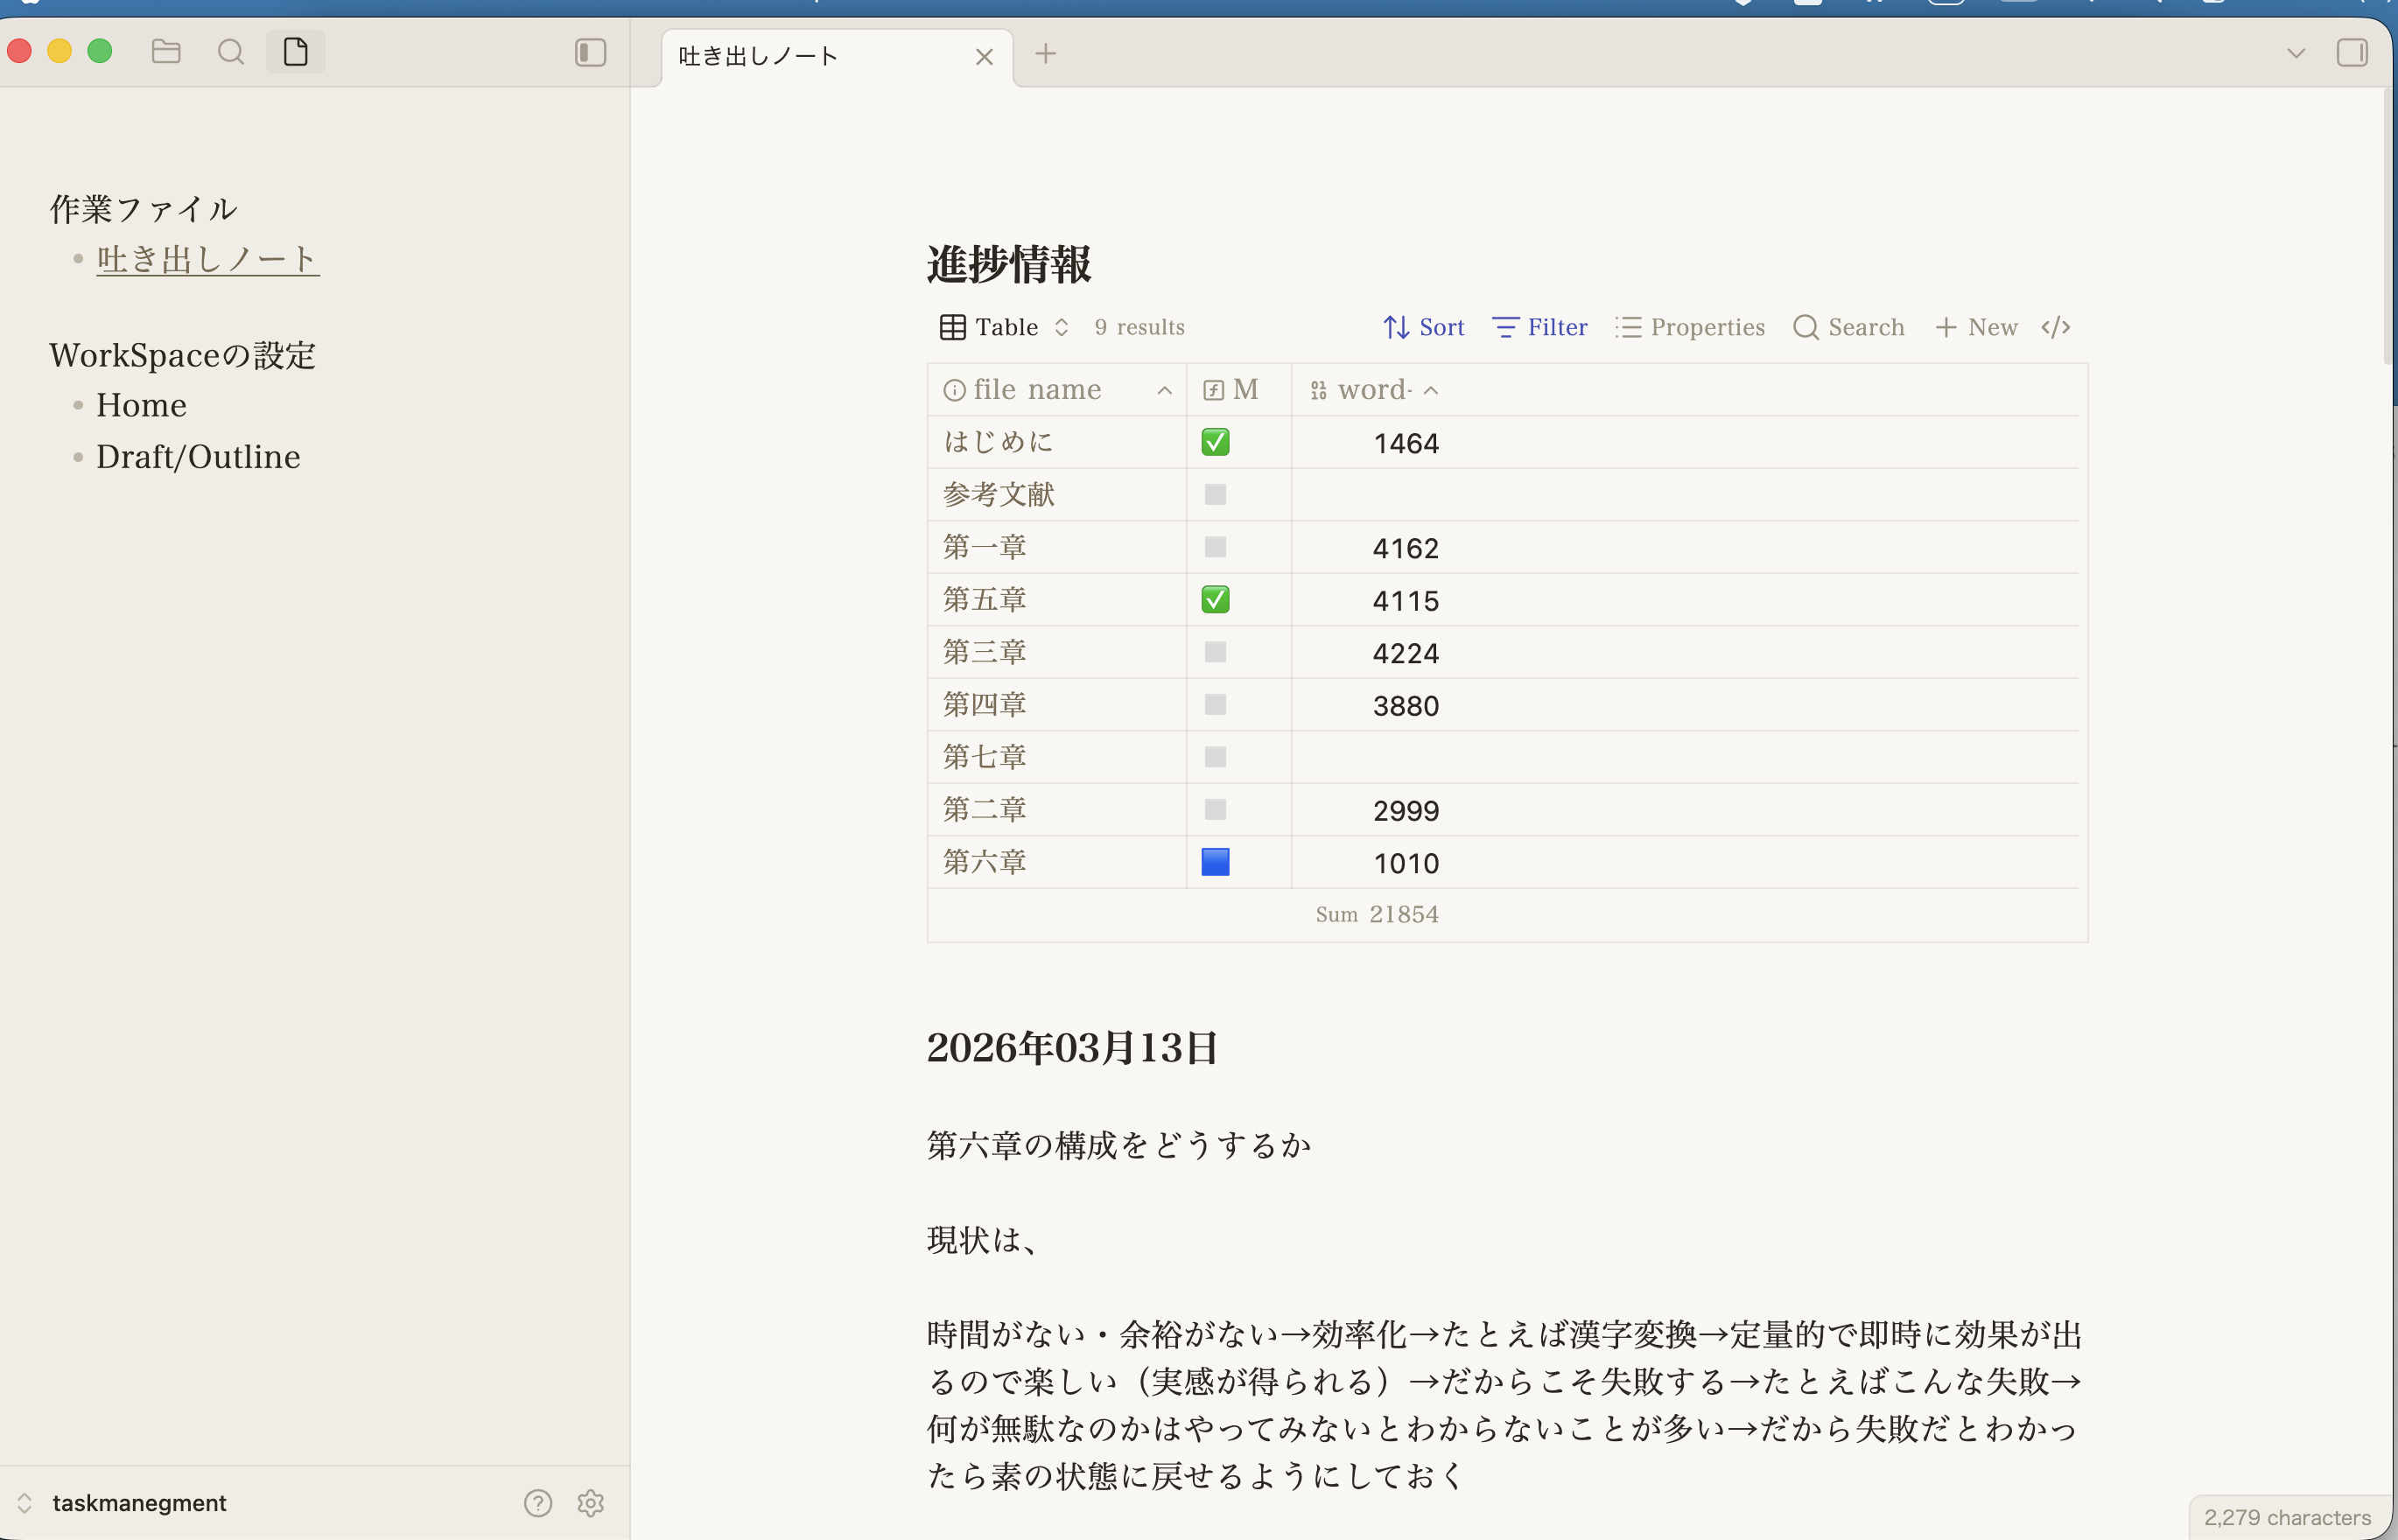This screenshot has width=2398, height=1540.
Task: Open the はじめに file entry
Action: pos(998,442)
